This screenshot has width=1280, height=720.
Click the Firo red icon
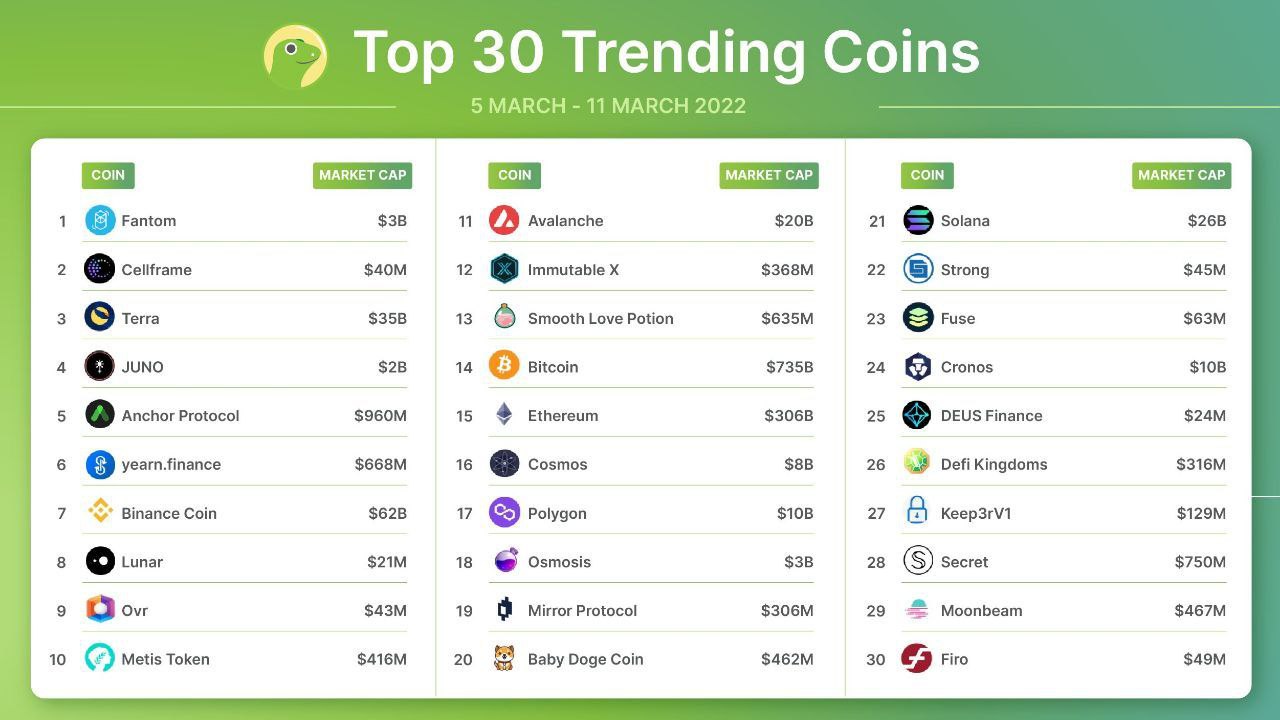(917, 658)
